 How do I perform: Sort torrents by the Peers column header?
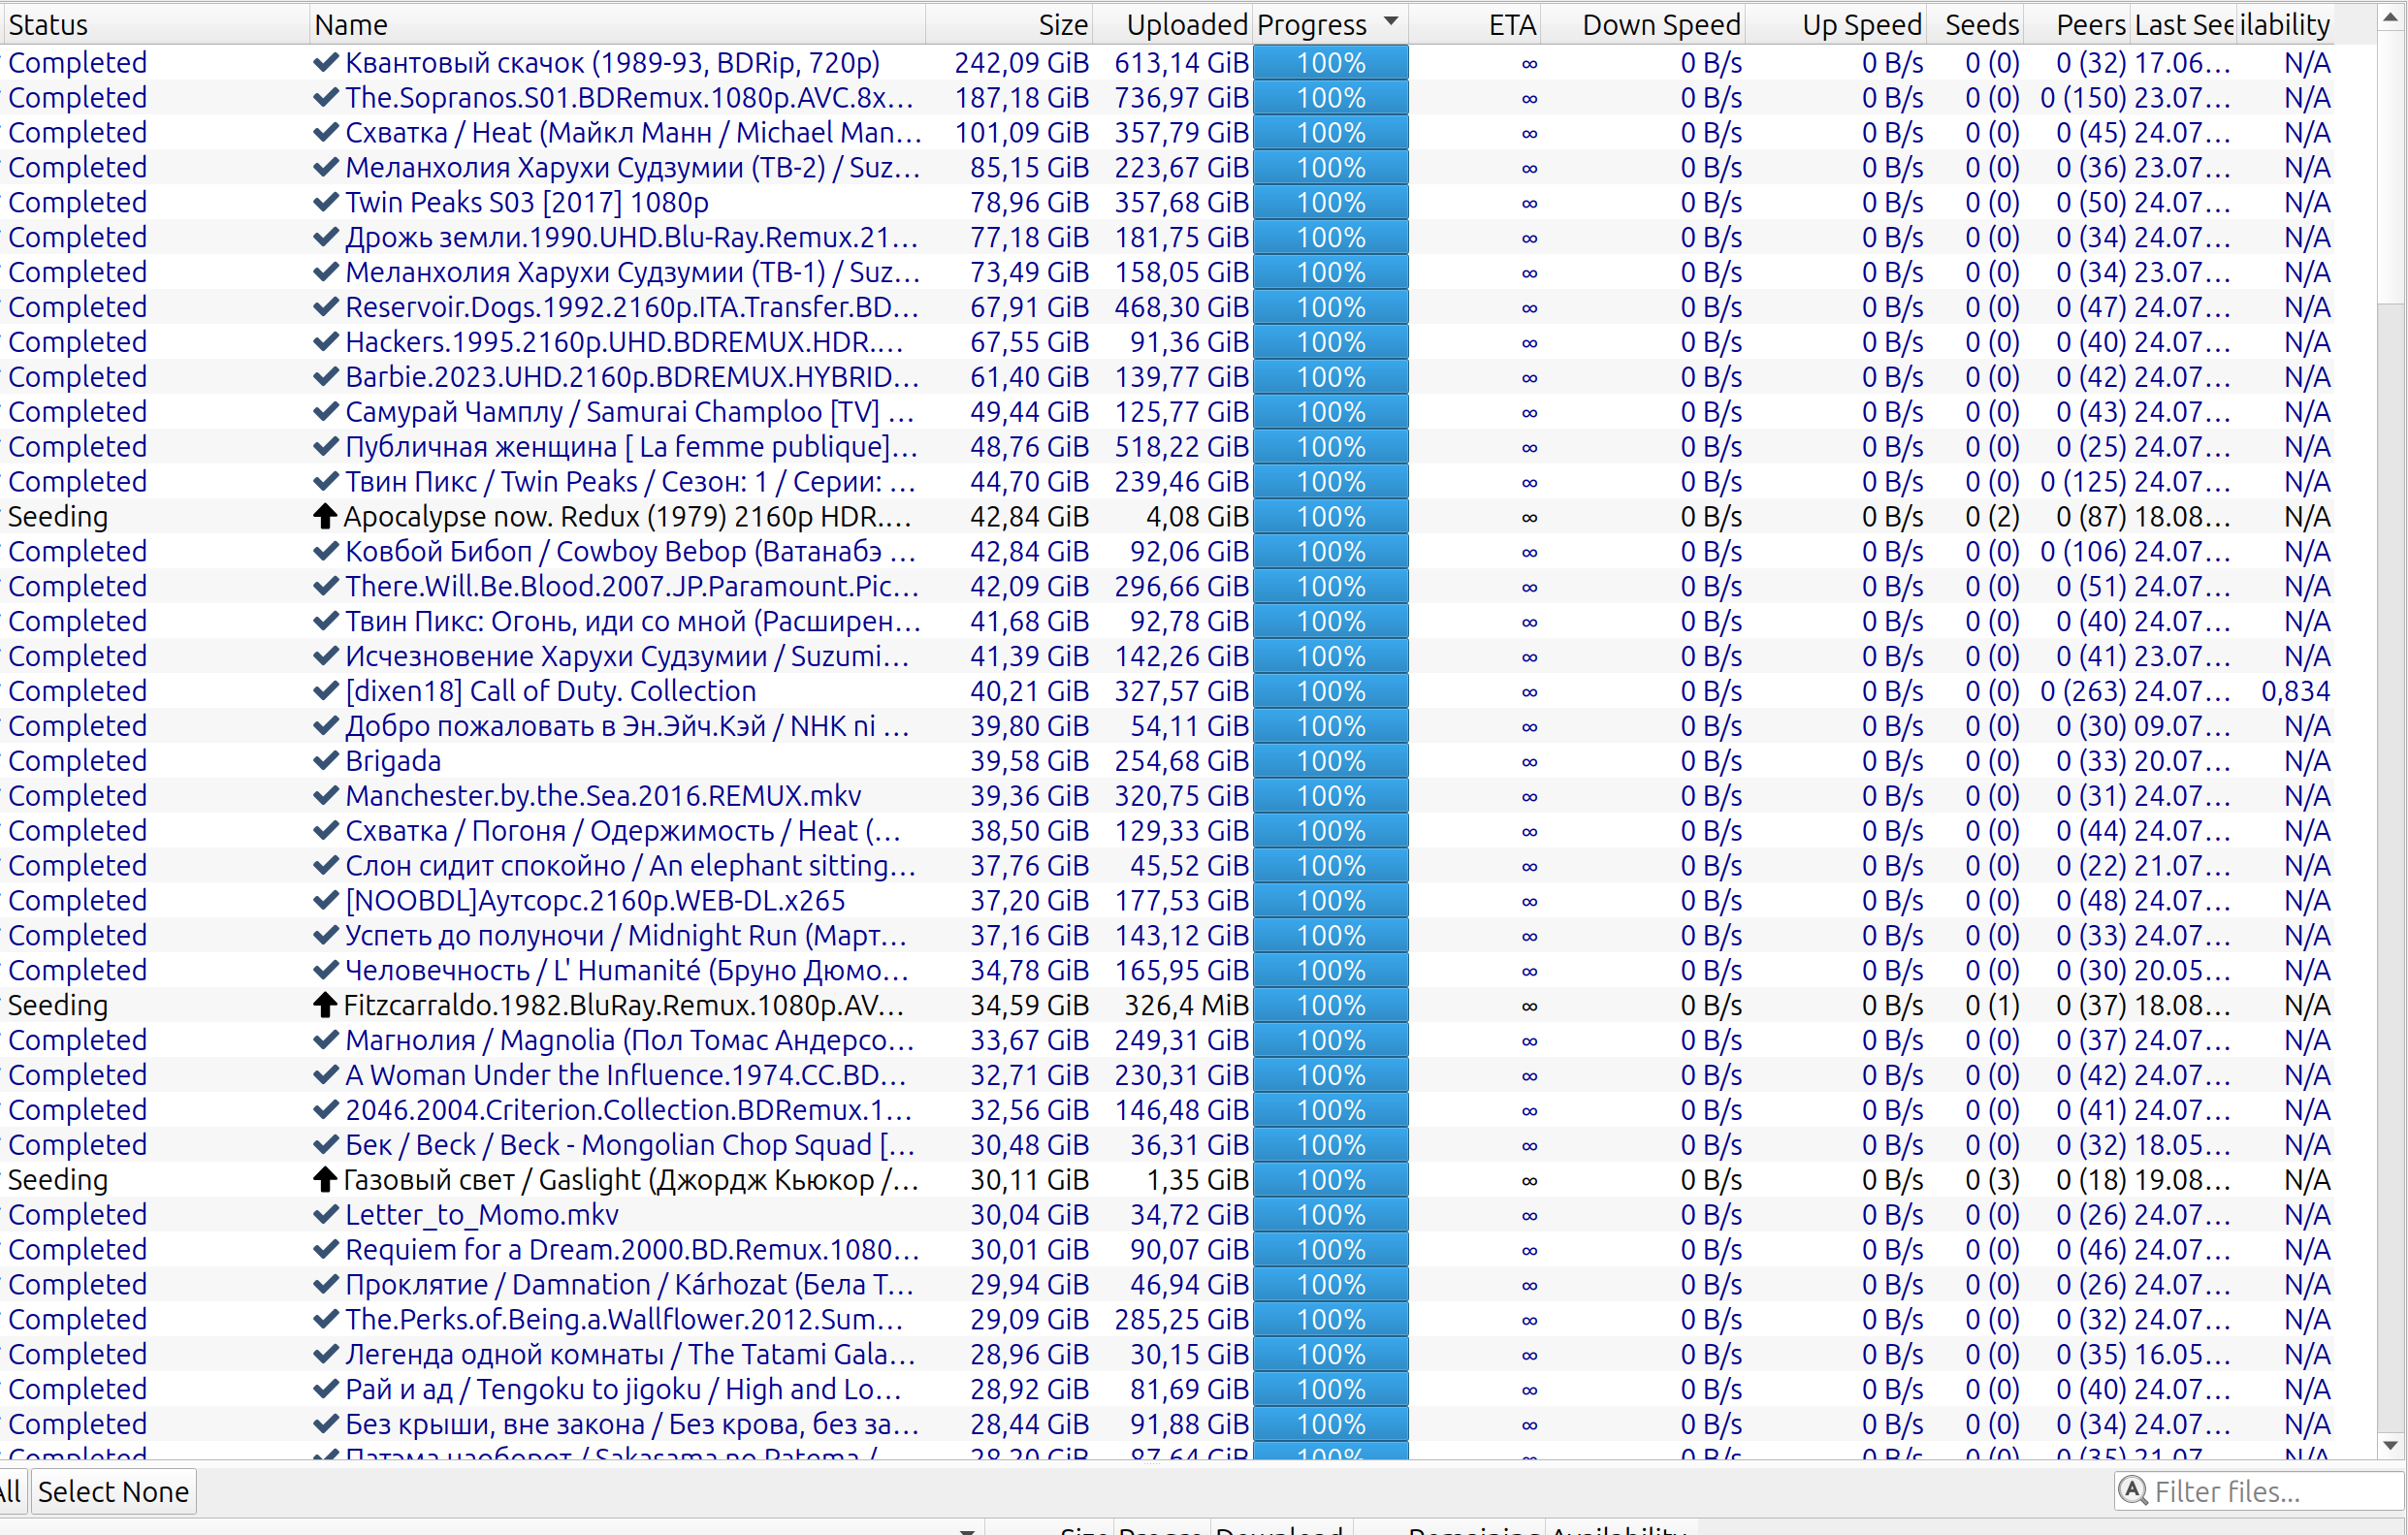click(2078, 24)
